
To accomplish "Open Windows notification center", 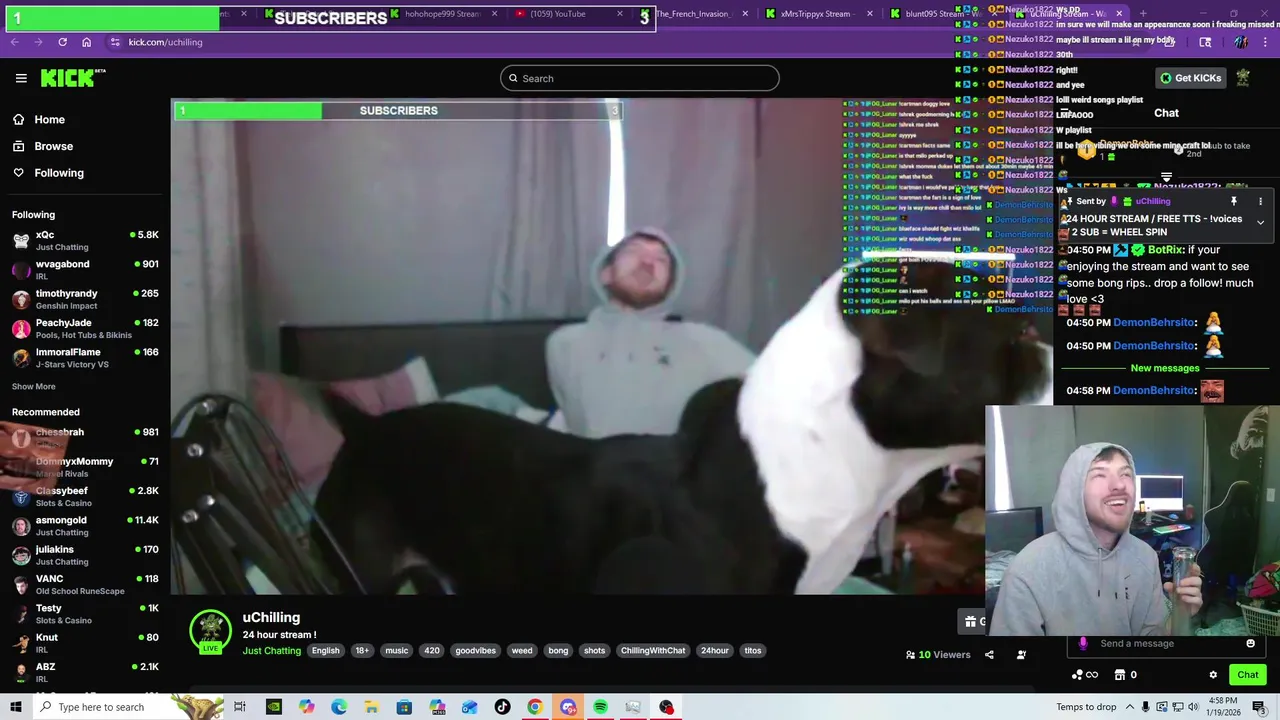I will pos(1262,707).
